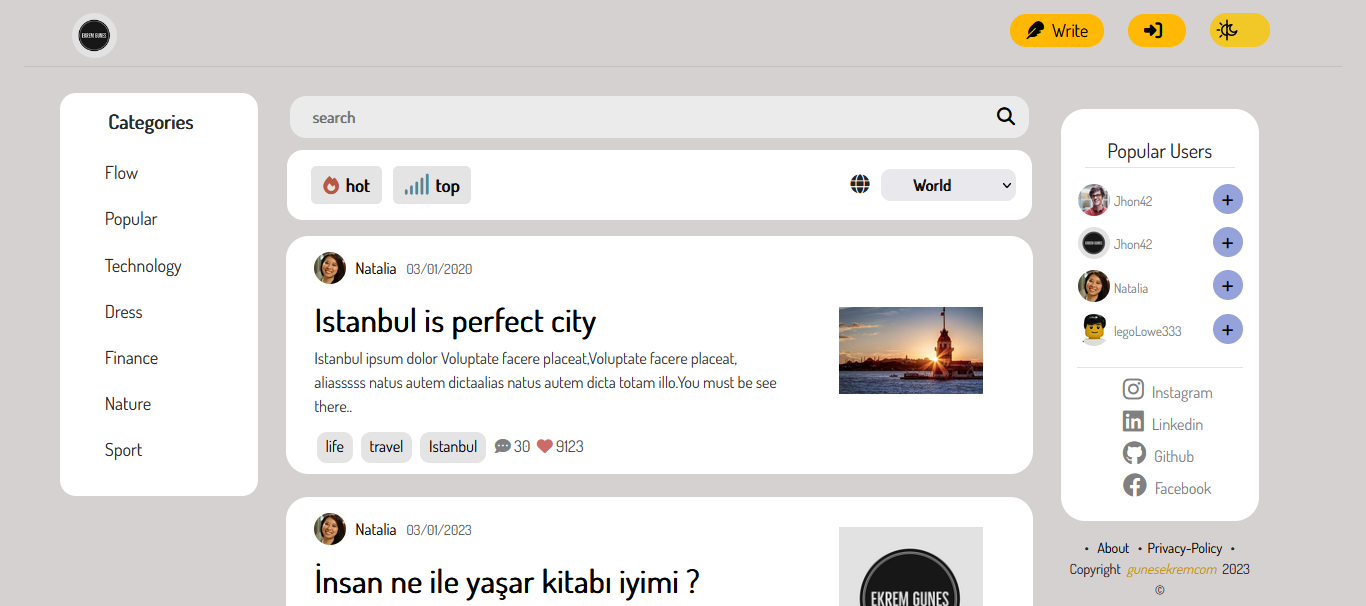The height and width of the screenshot is (606, 1366).
Task: Click the 'life' tag
Action: point(335,447)
